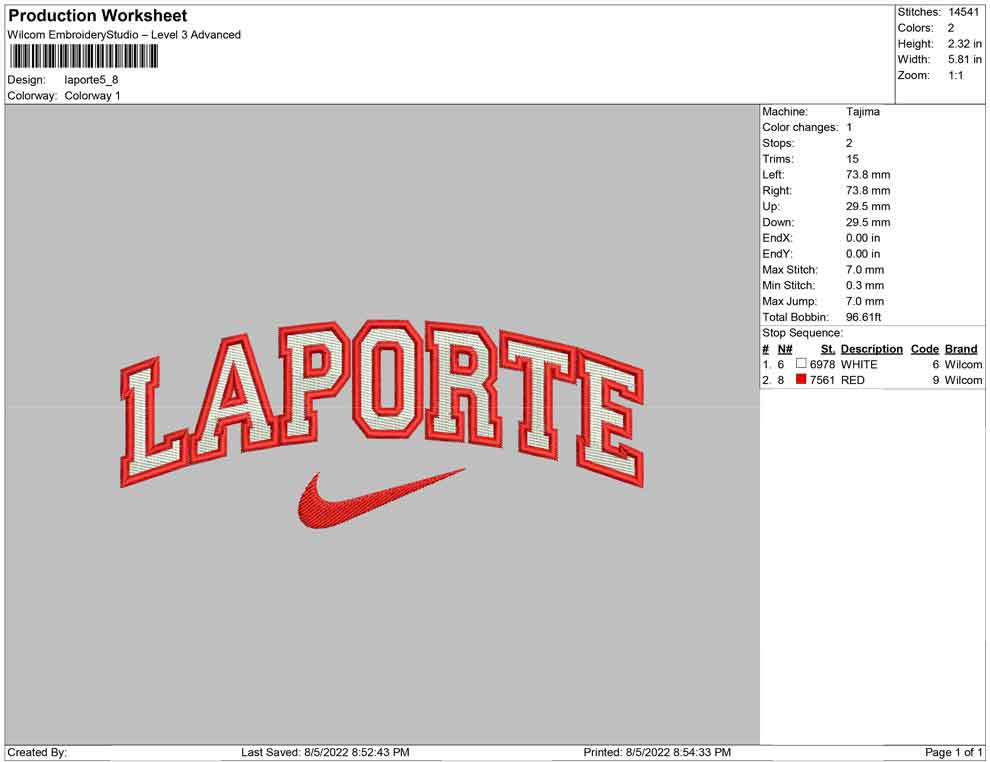This screenshot has height=762, width=990.
Task: Click the stitch count '6978' in WHITE row
Action: point(822,364)
